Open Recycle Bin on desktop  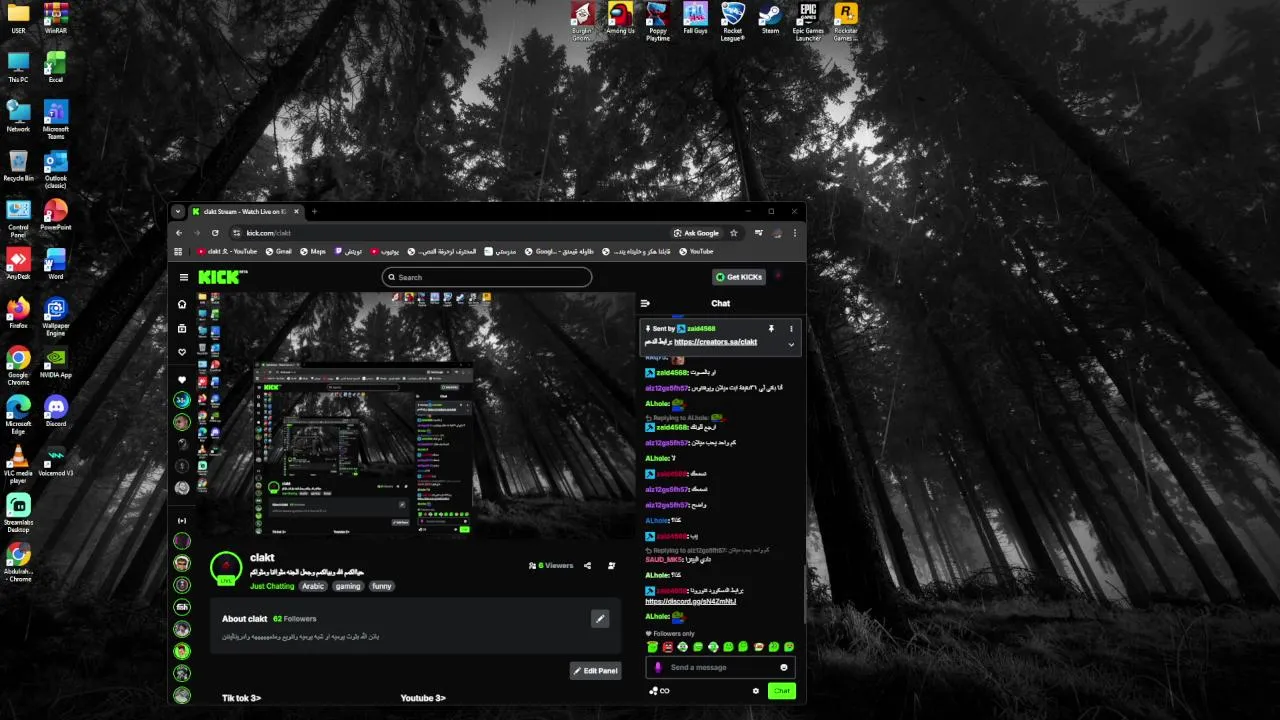click(18, 166)
